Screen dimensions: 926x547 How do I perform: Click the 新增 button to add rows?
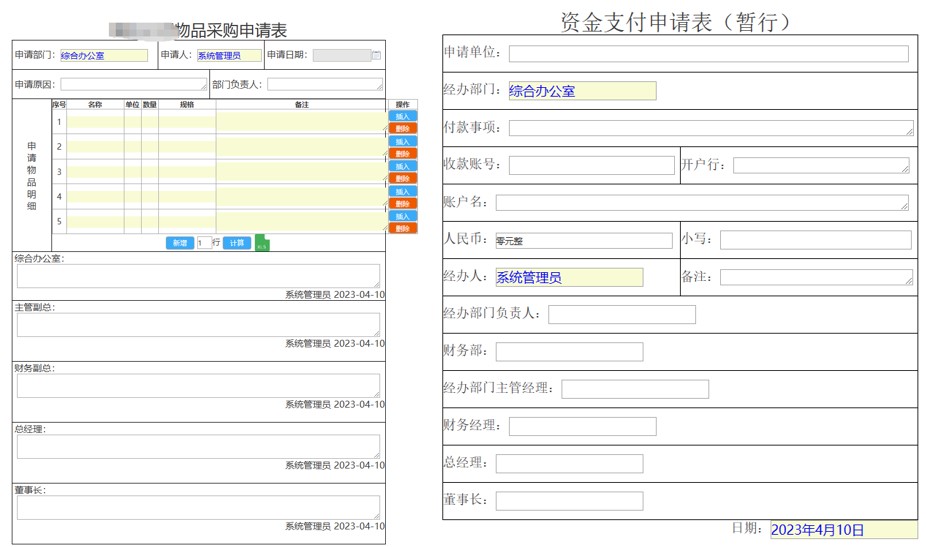coord(180,243)
